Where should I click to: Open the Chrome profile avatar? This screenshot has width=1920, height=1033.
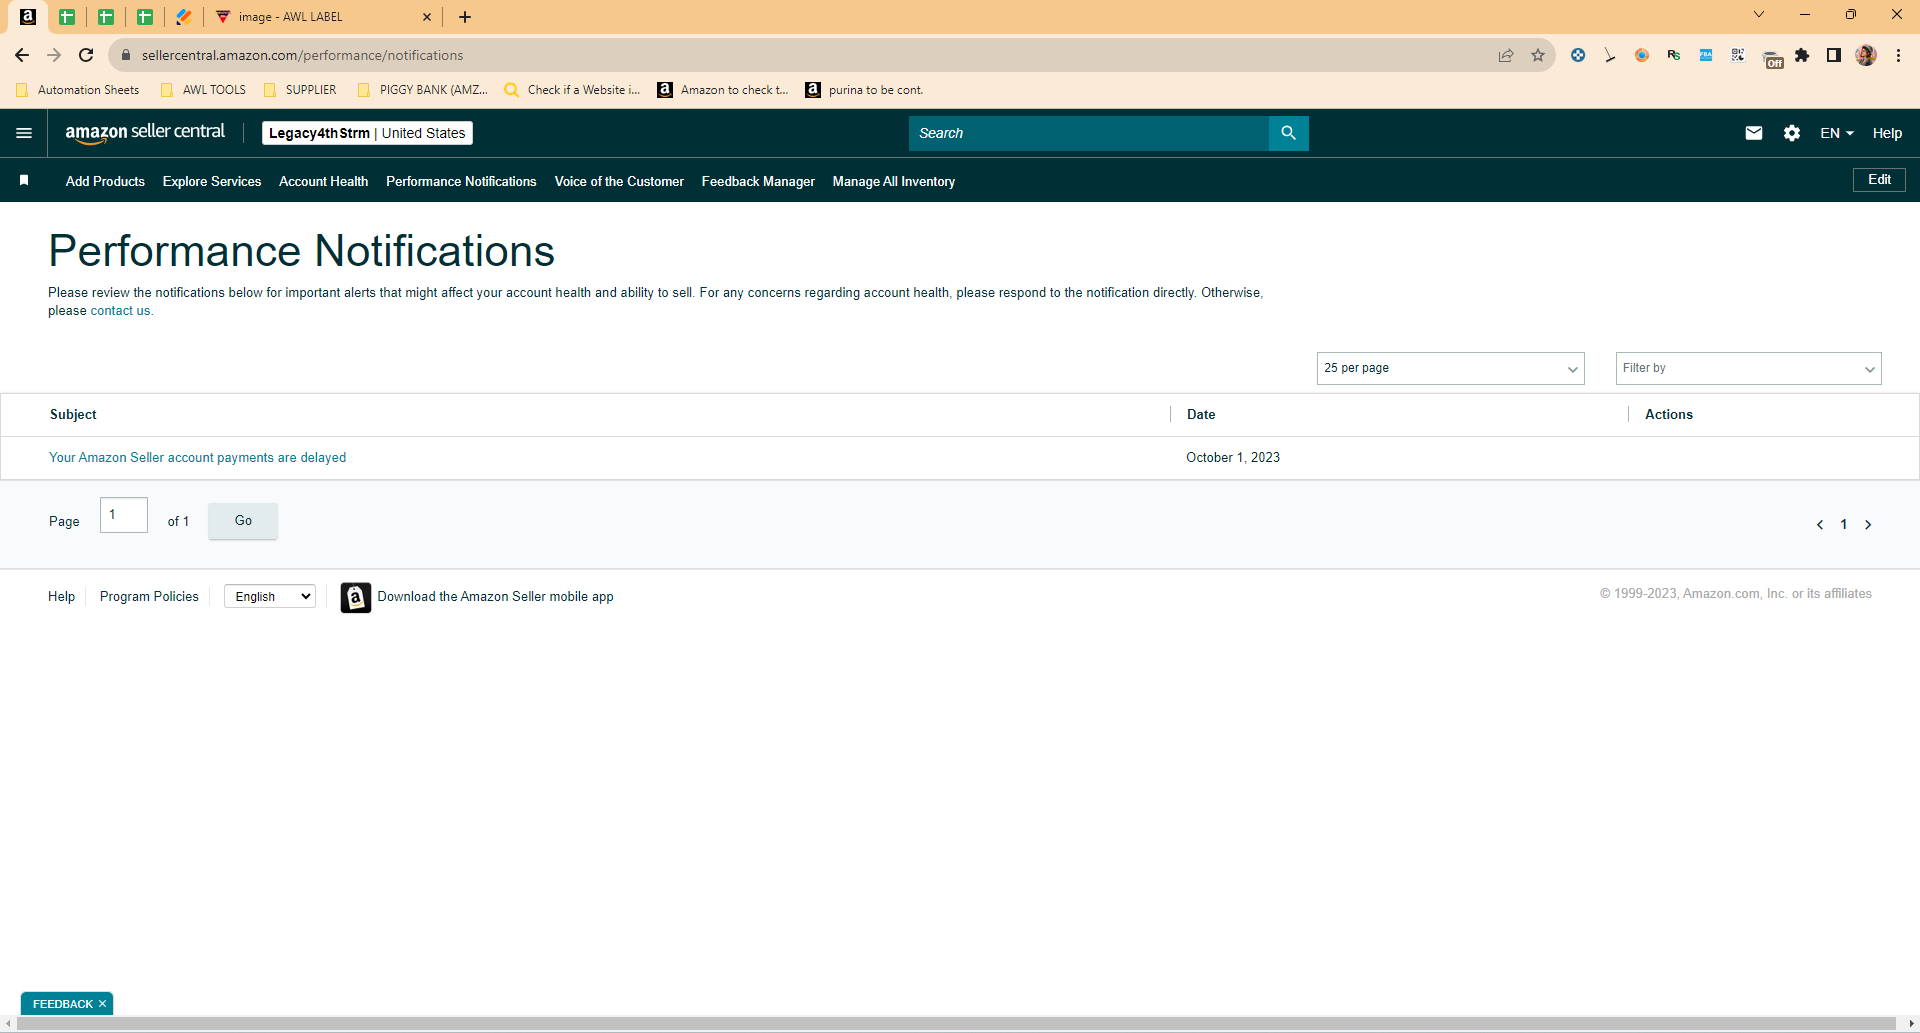click(x=1866, y=55)
